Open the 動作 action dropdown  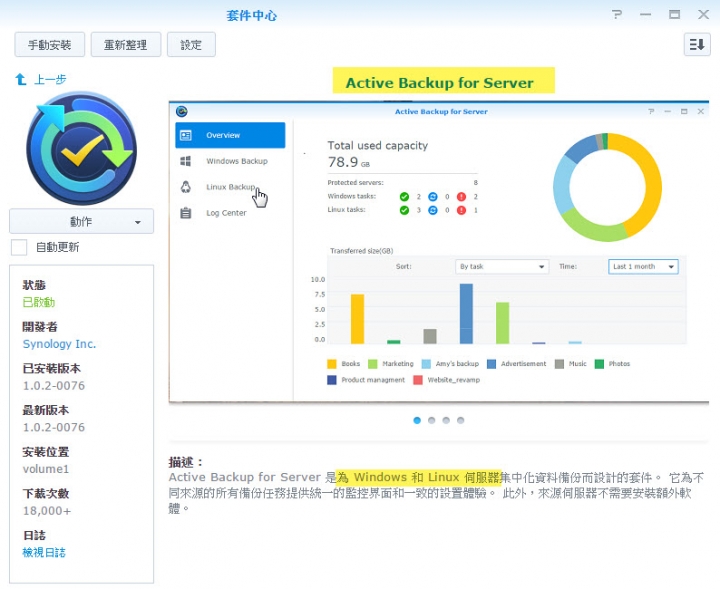coord(81,221)
